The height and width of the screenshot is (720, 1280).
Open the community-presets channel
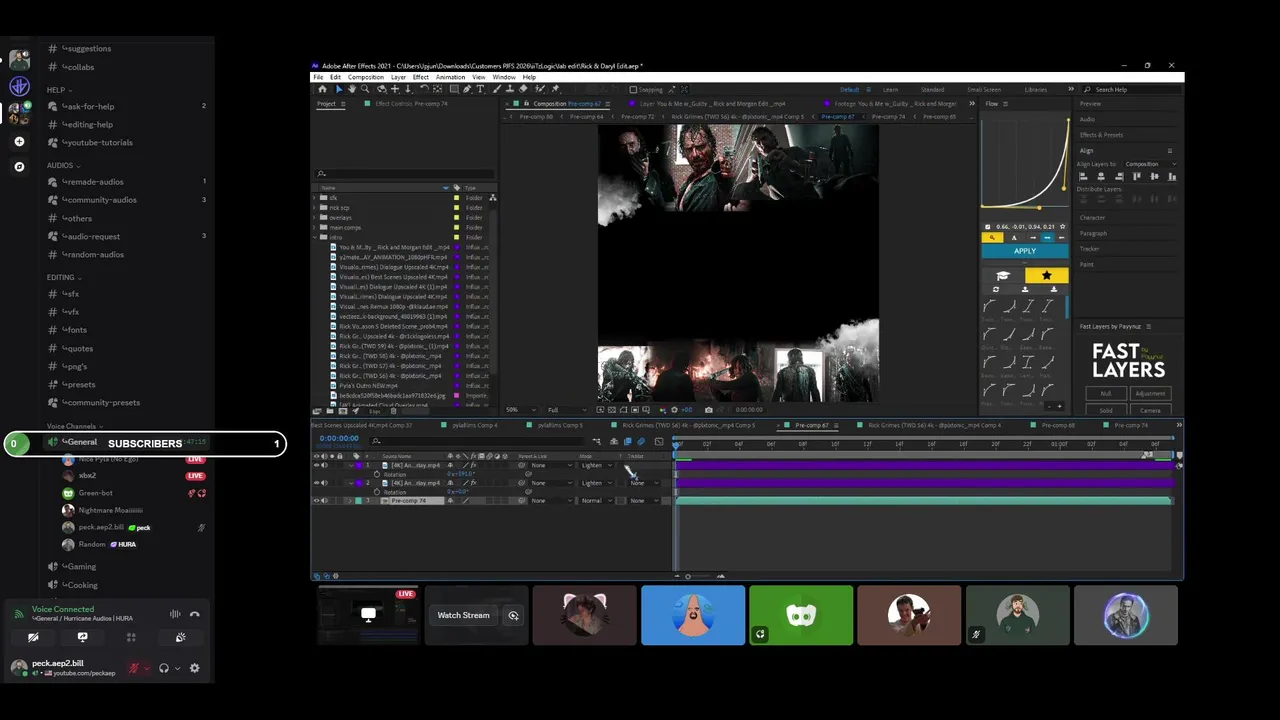coord(101,402)
